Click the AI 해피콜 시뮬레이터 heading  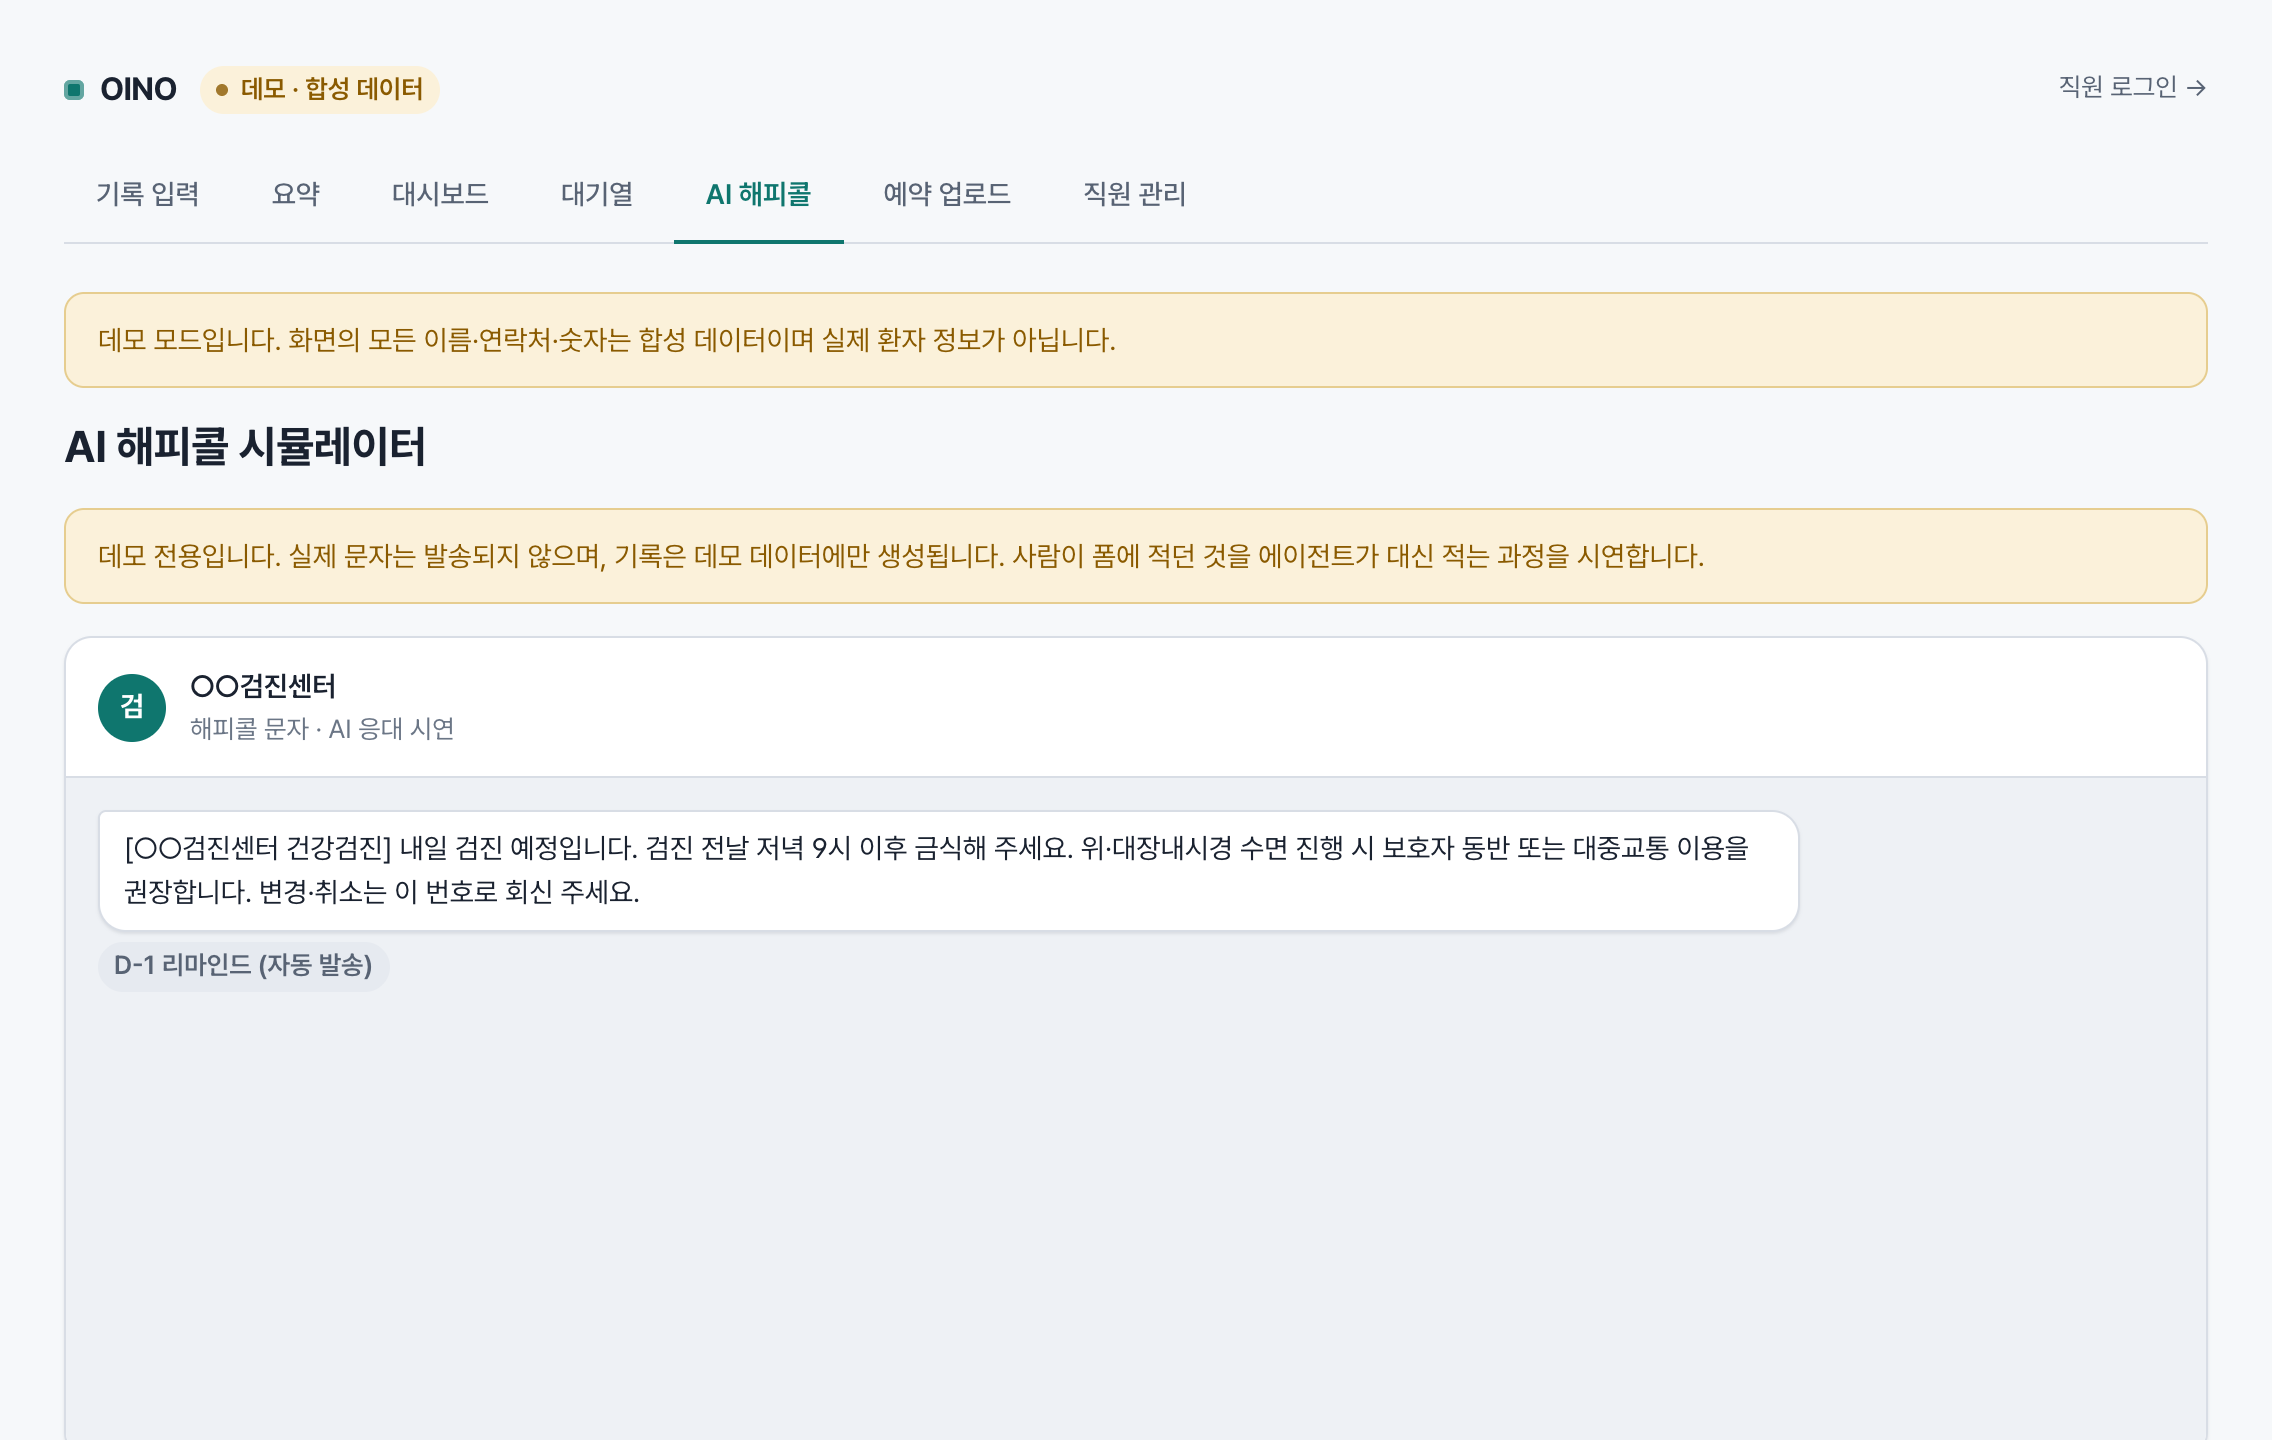tap(245, 447)
